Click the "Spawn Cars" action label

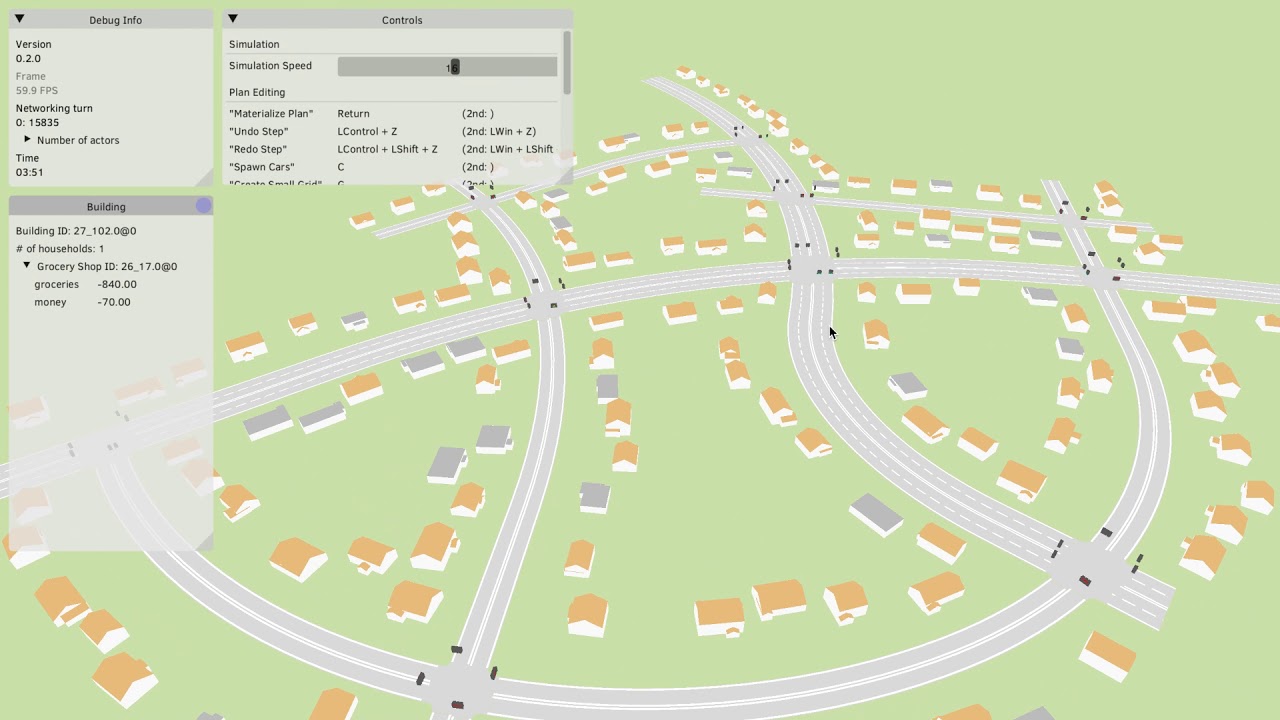point(262,167)
